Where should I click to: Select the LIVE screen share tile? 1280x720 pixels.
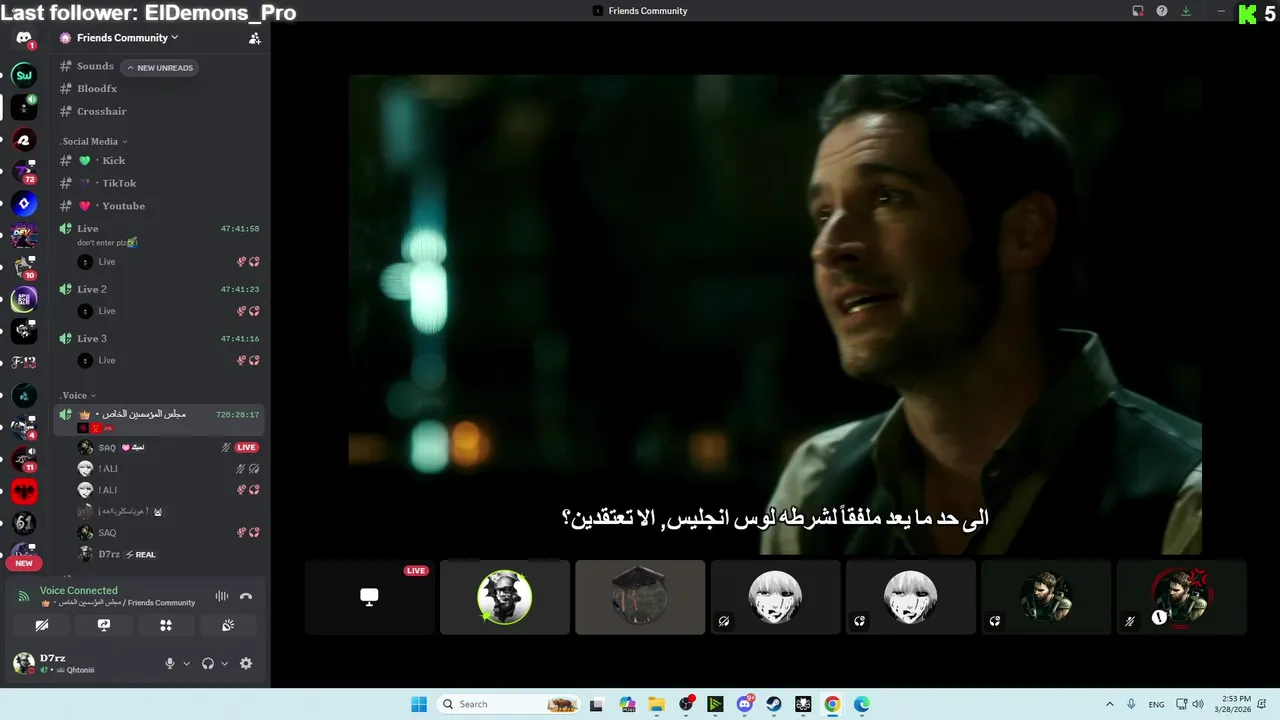pos(369,597)
